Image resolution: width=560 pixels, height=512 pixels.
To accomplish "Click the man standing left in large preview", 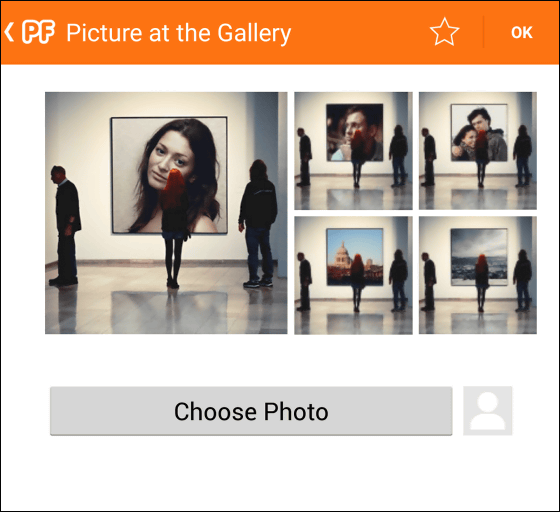I will click(x=65, y=226).
